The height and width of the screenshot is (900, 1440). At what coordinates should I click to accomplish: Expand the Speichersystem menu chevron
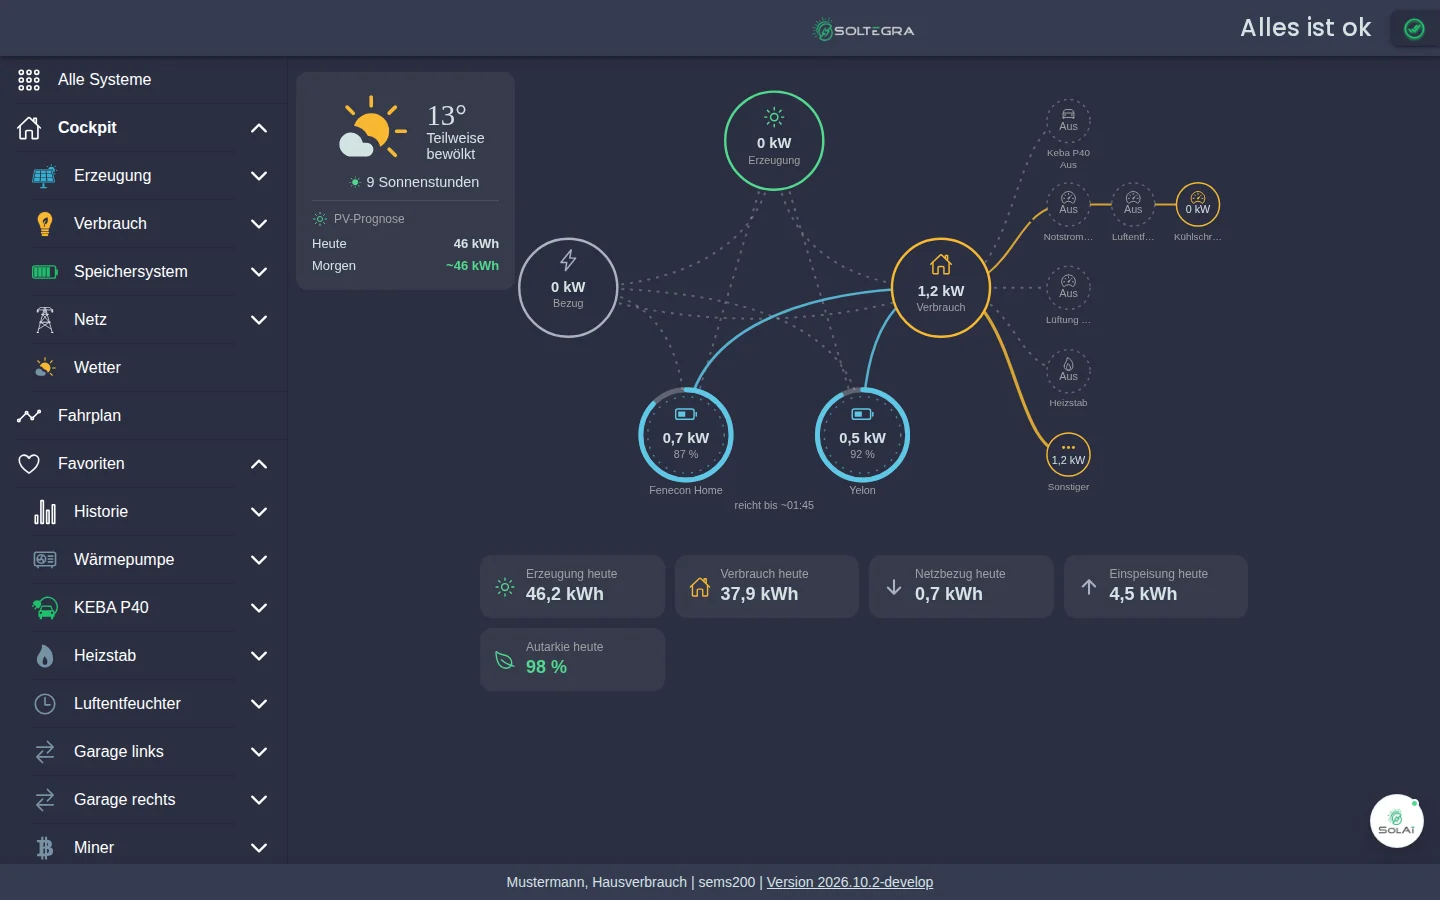pyautogui.click(x=259, y=272)
